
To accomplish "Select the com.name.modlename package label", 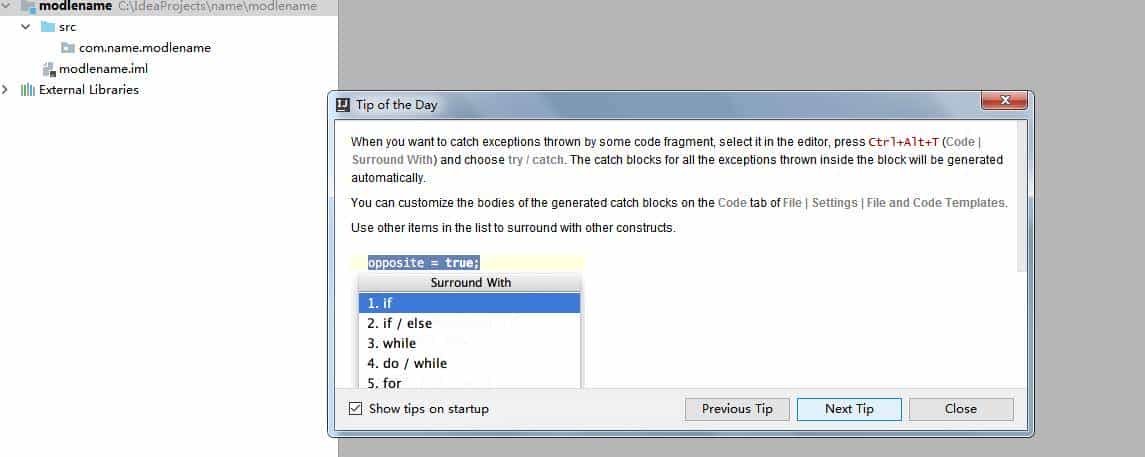I will click(144, 48).
